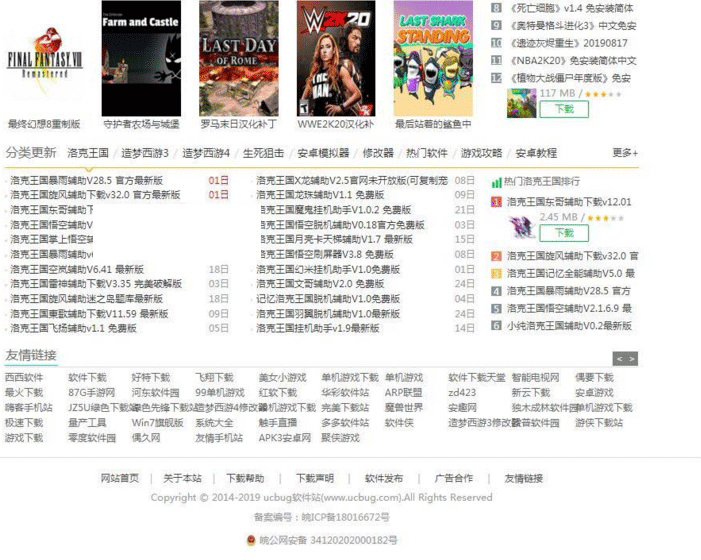
Task: Select the 修改器 category tab
Action: point(378,153)
